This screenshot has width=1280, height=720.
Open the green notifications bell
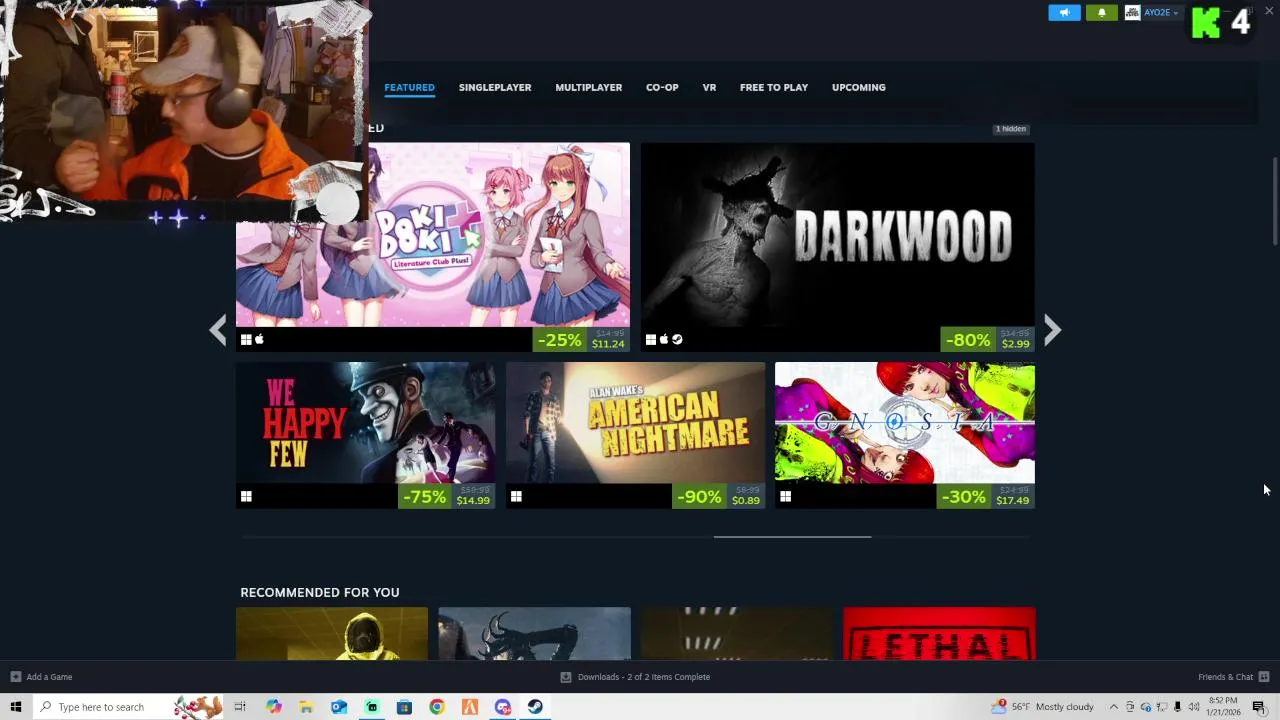[1102, 13]
